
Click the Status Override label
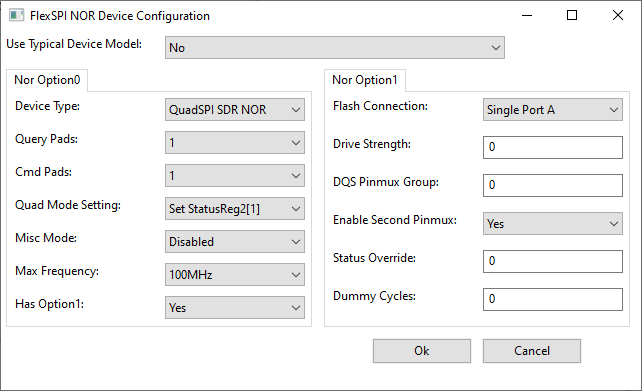click(374, 258)
